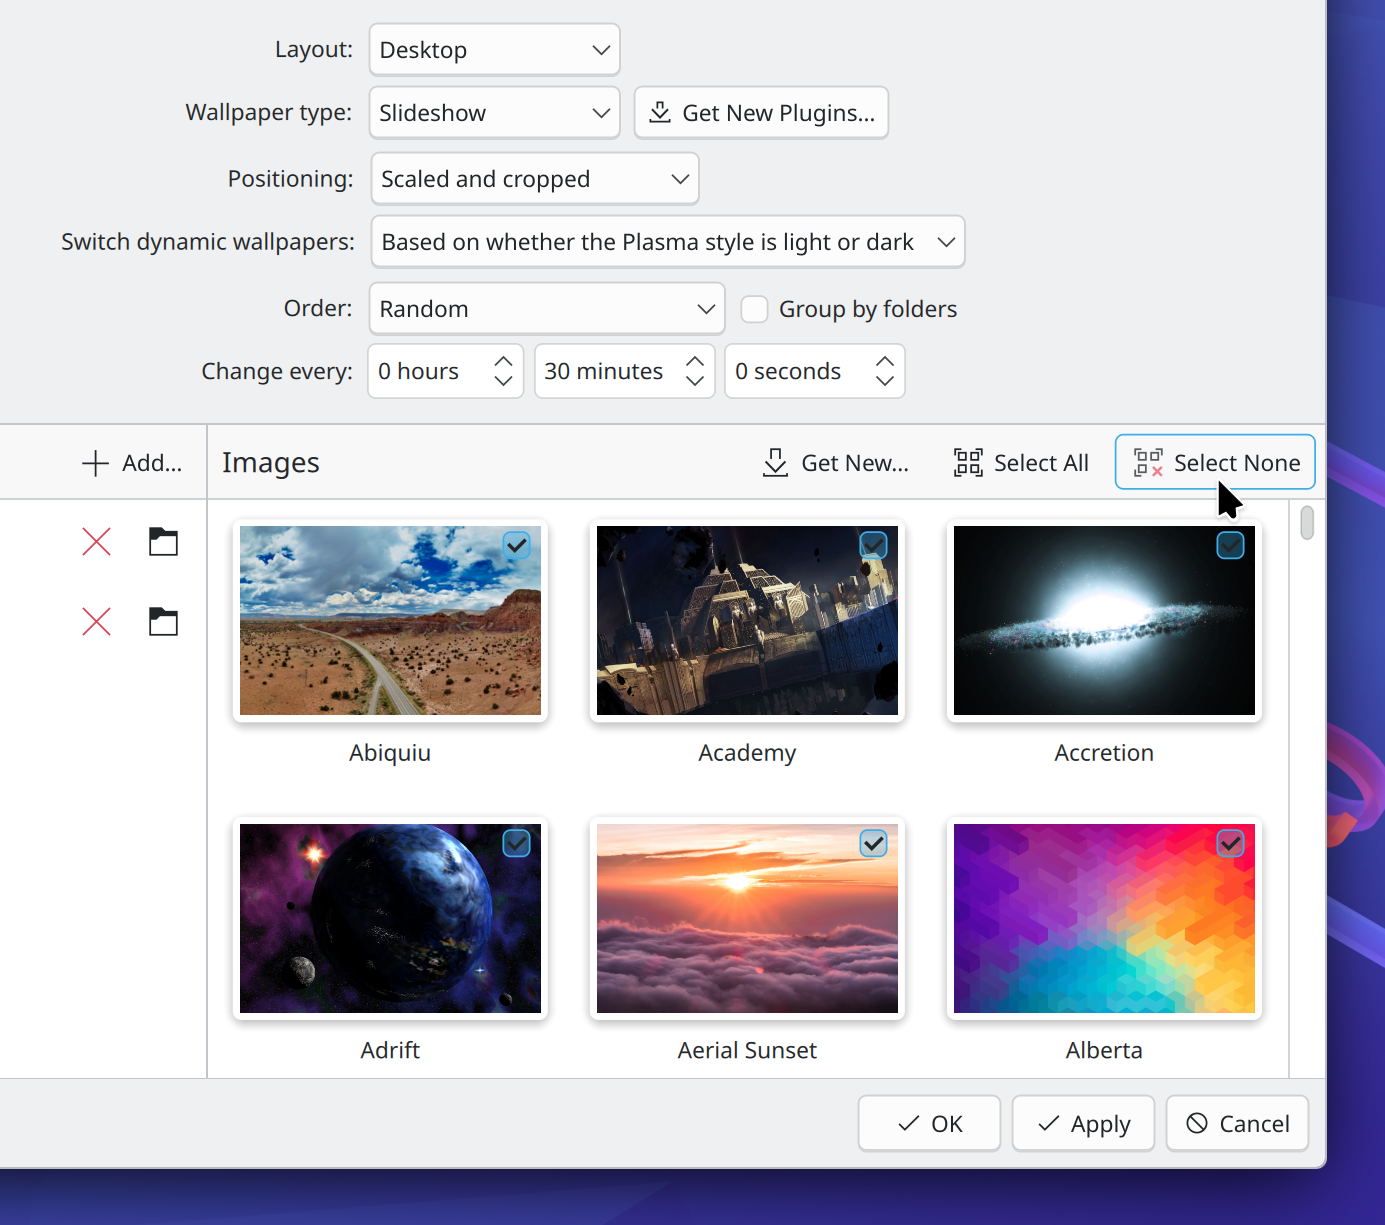Click the second red X remove folder icon
The width and height of the screenshot is (1385, 1225).
pyautogui.click(x=96, y=622)
